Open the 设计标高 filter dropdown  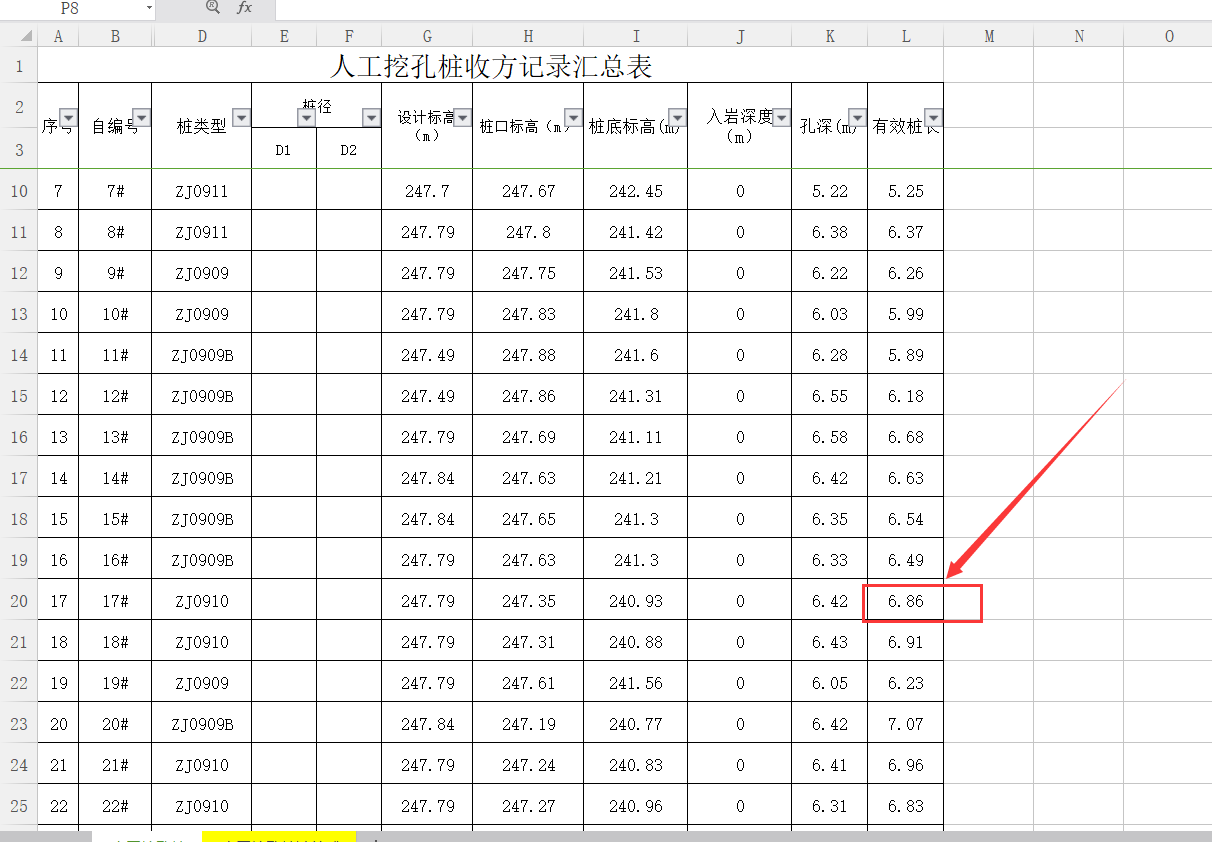461,118
